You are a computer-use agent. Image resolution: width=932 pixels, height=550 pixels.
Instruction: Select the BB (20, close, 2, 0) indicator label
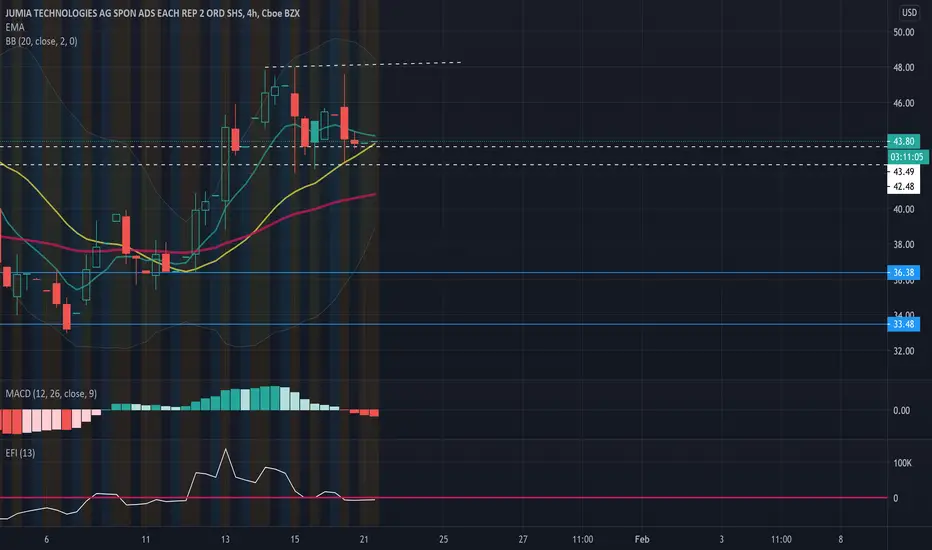click(x=41, y=41)
